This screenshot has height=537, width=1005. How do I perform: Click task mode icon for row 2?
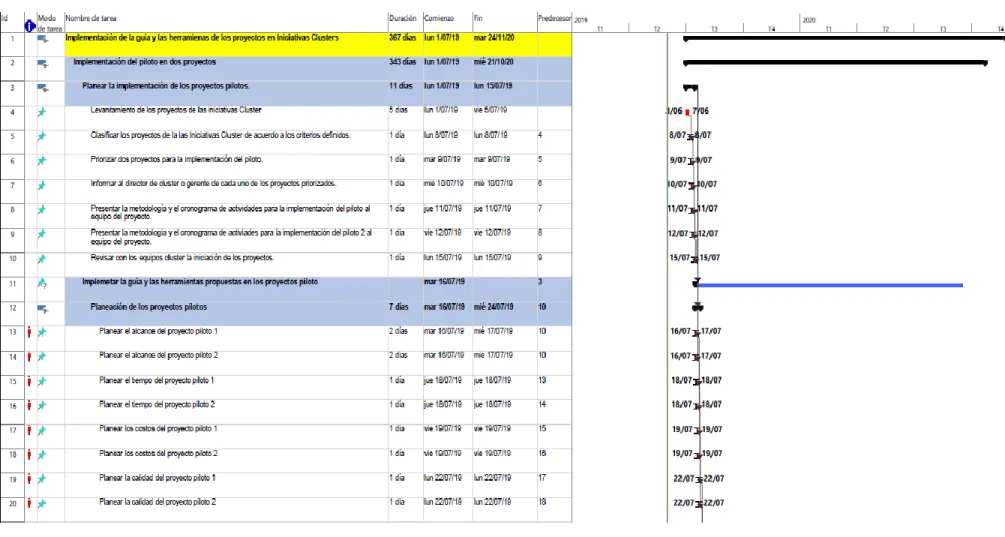pyautogui.click(x=42, y=63)
